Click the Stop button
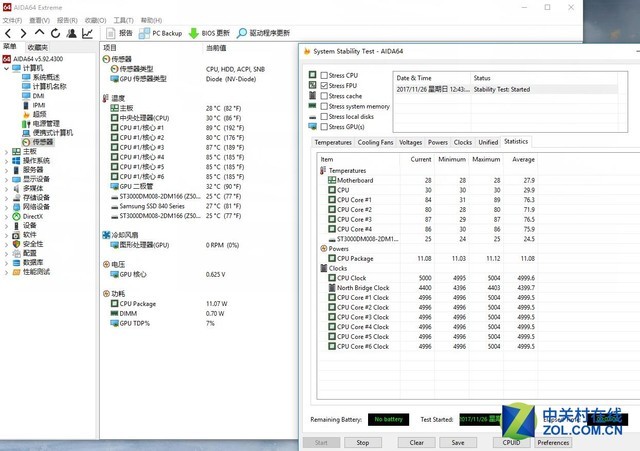This screenshot has width=640, height=451. click(362, 443)
